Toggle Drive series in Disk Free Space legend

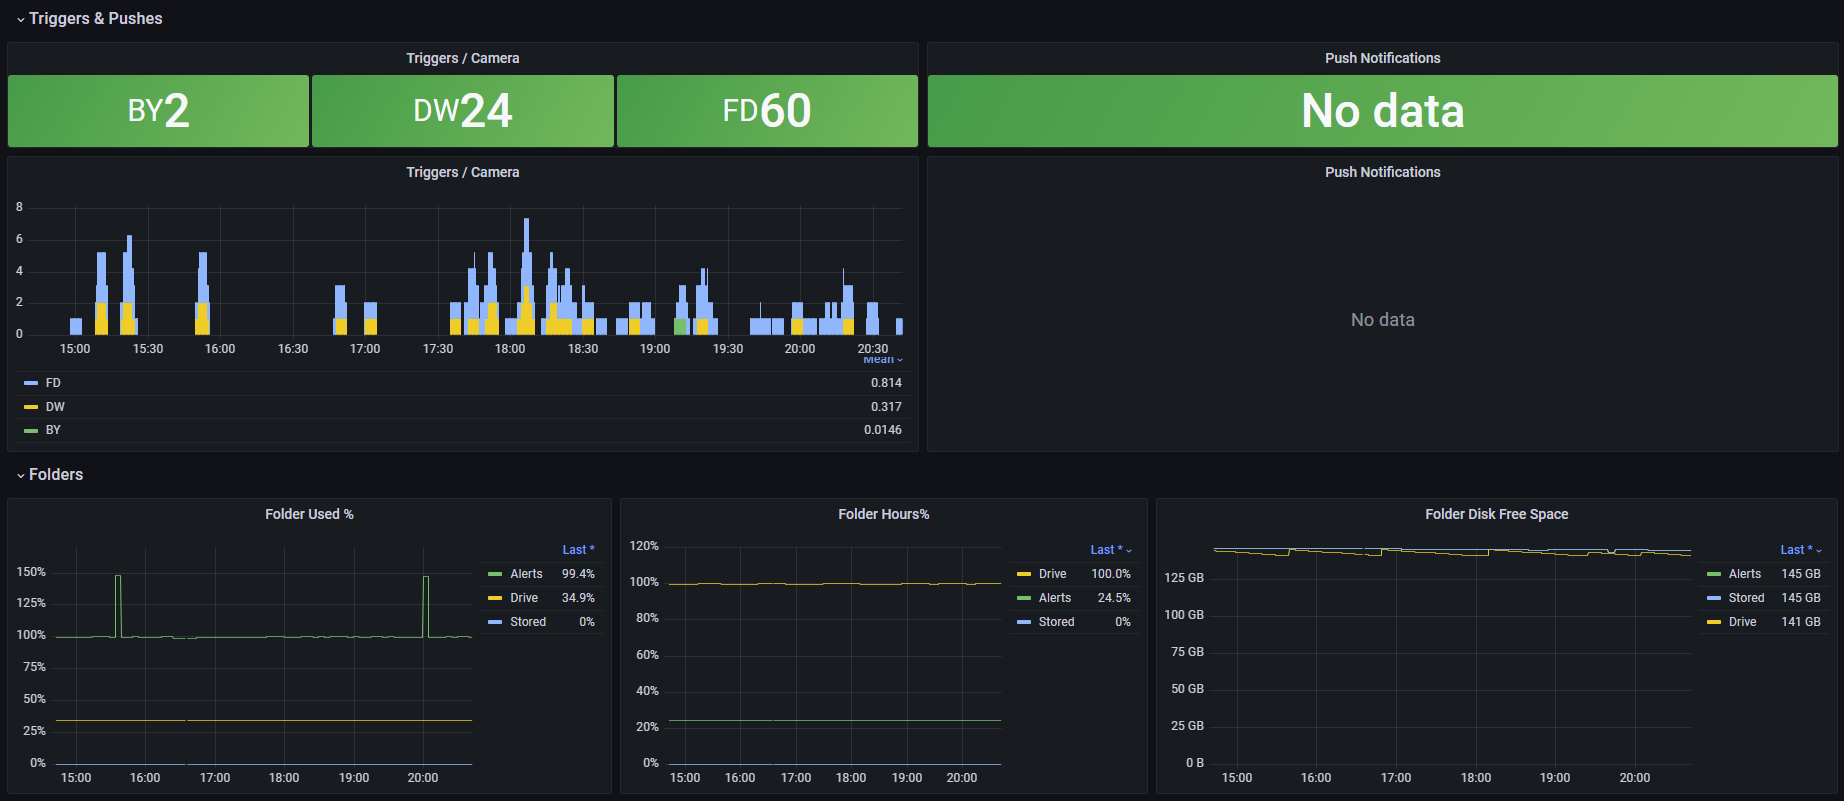pos(1743,622)
